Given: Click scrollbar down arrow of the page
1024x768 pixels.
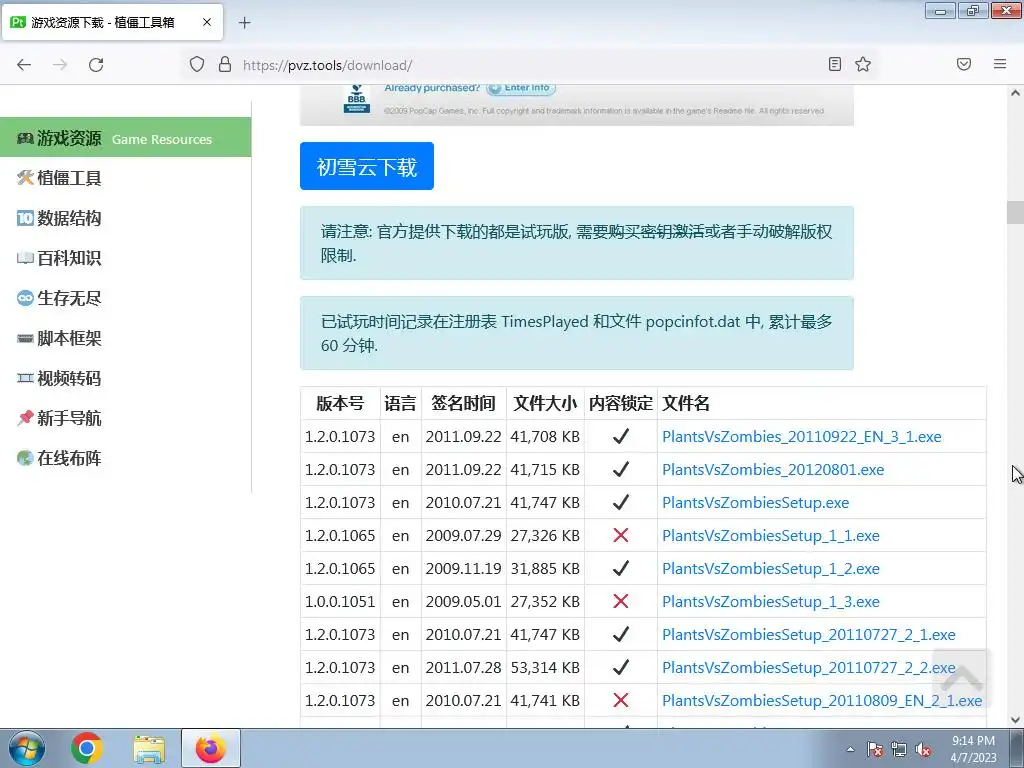Looking at the screenshot, I should coord(1015,720).
